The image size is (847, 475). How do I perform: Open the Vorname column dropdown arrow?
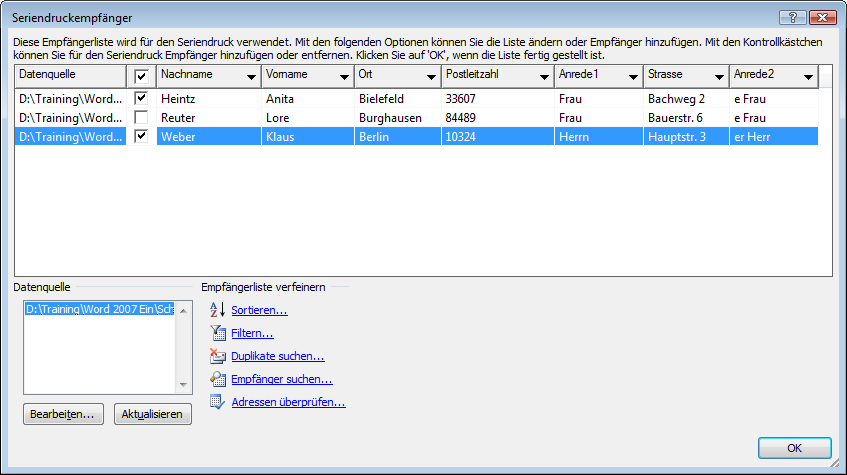(344, 77)
